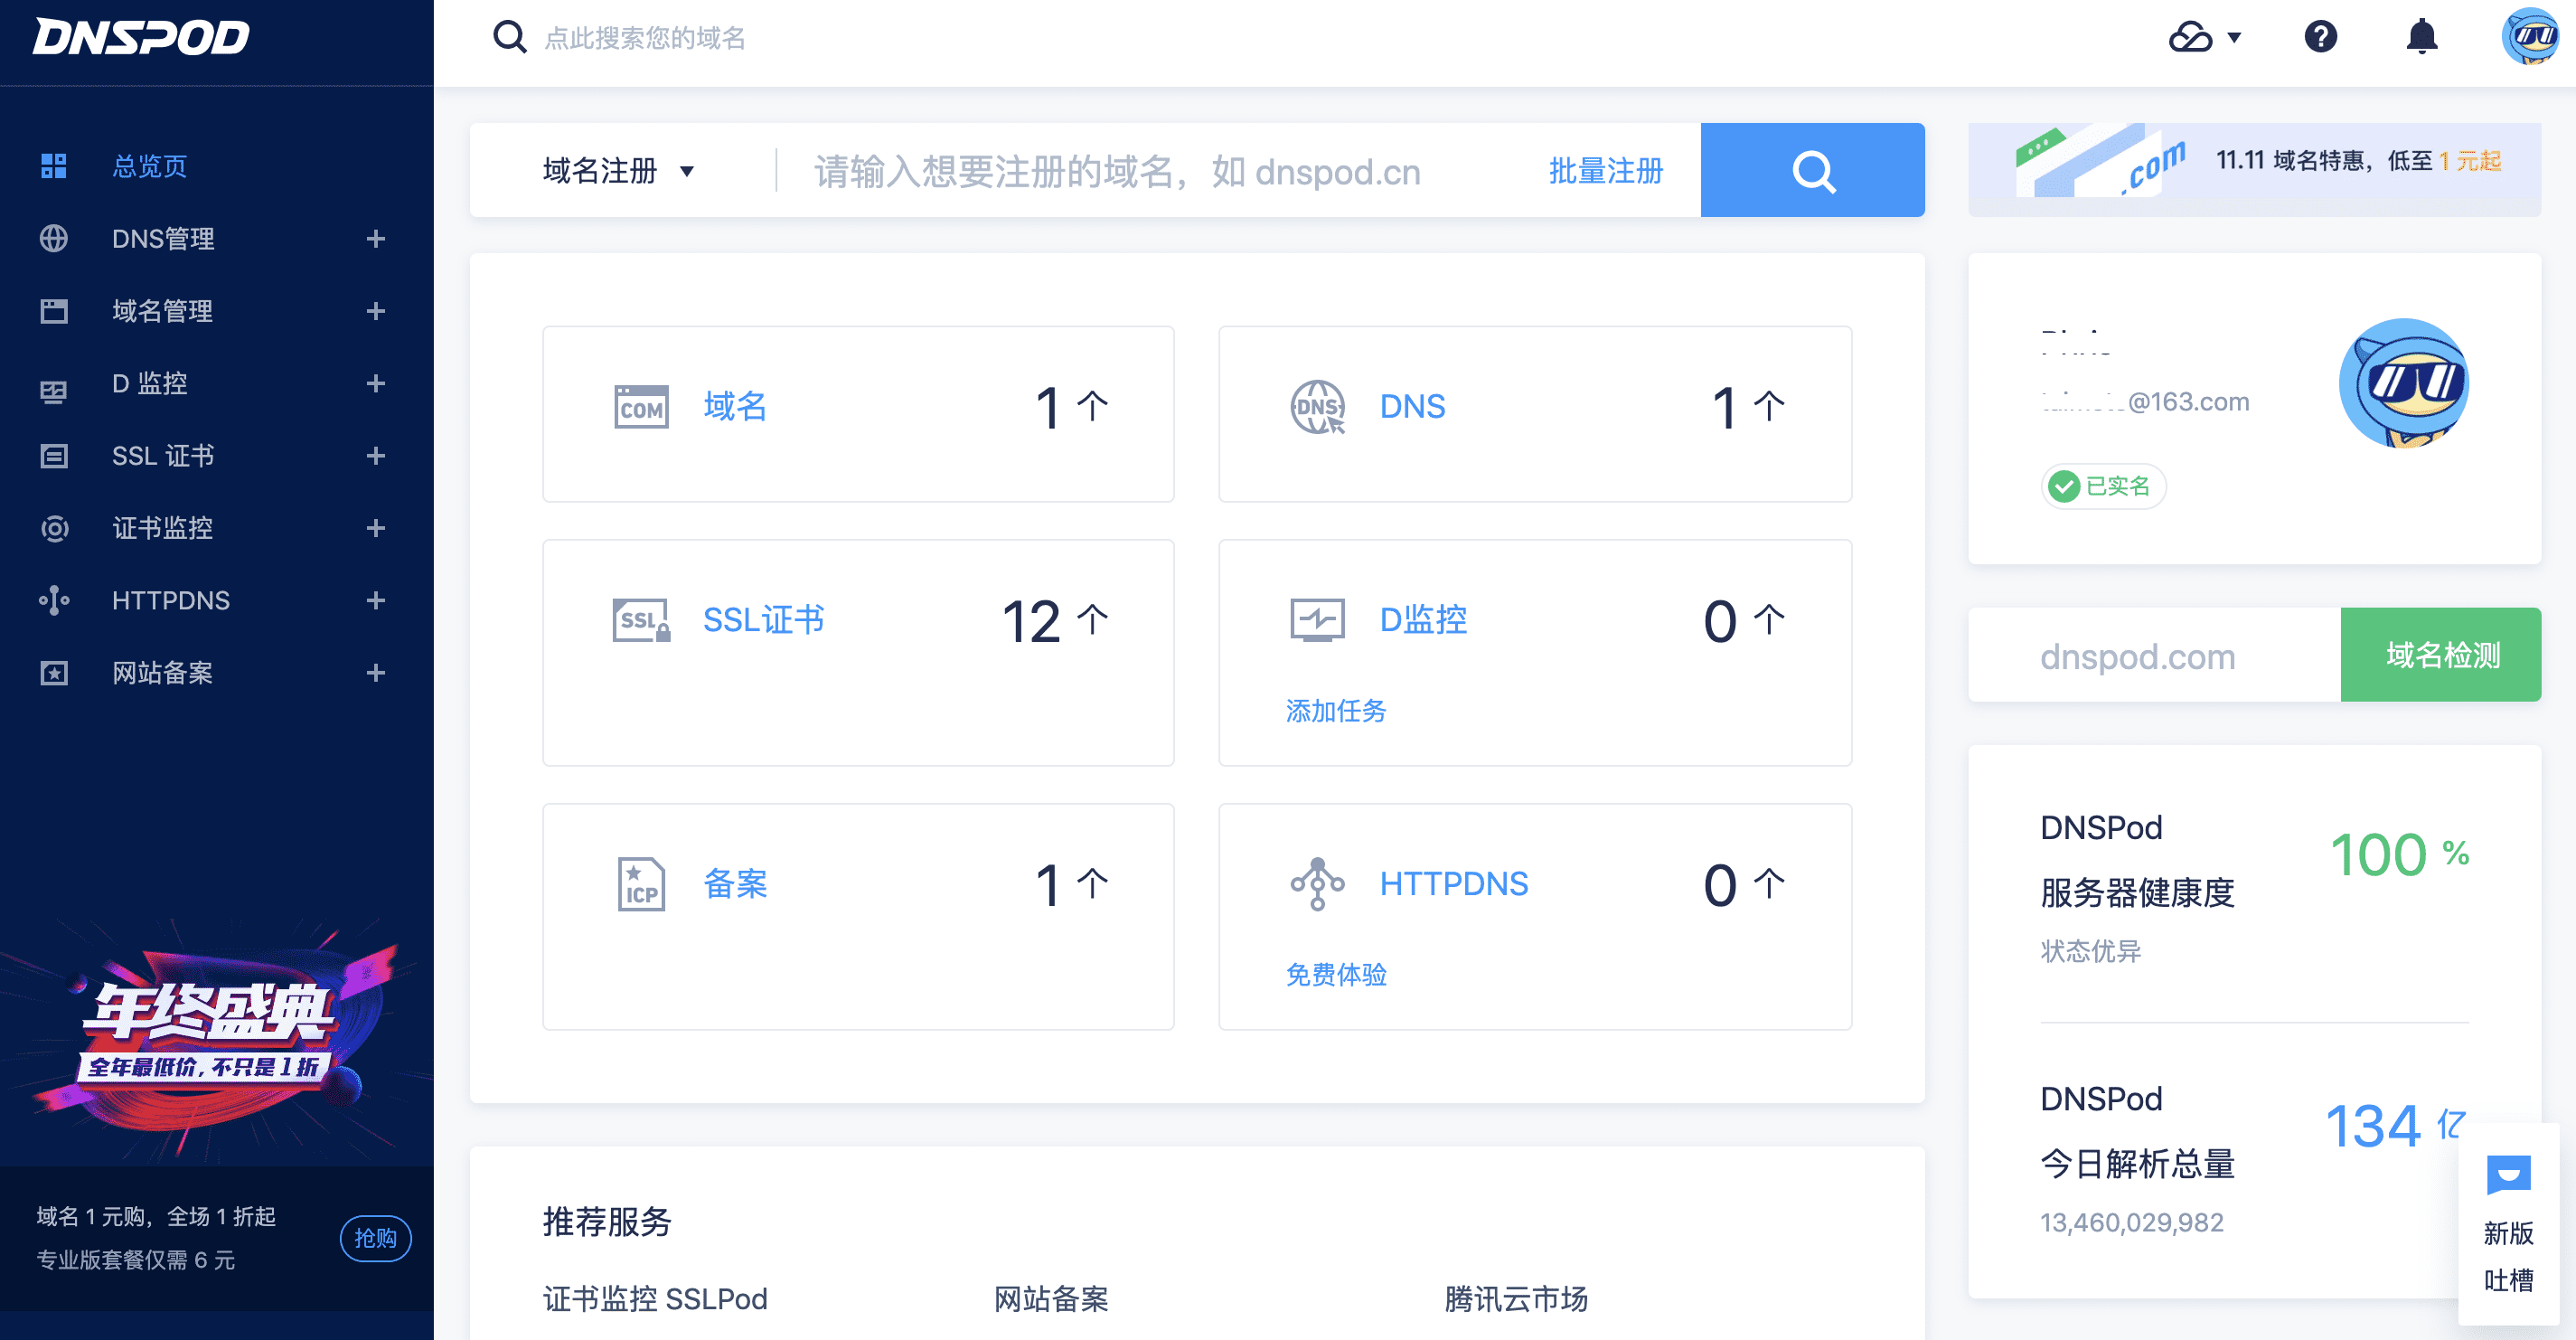
Task: Expand HTTPDNS with plus sign
Action: 376,600
